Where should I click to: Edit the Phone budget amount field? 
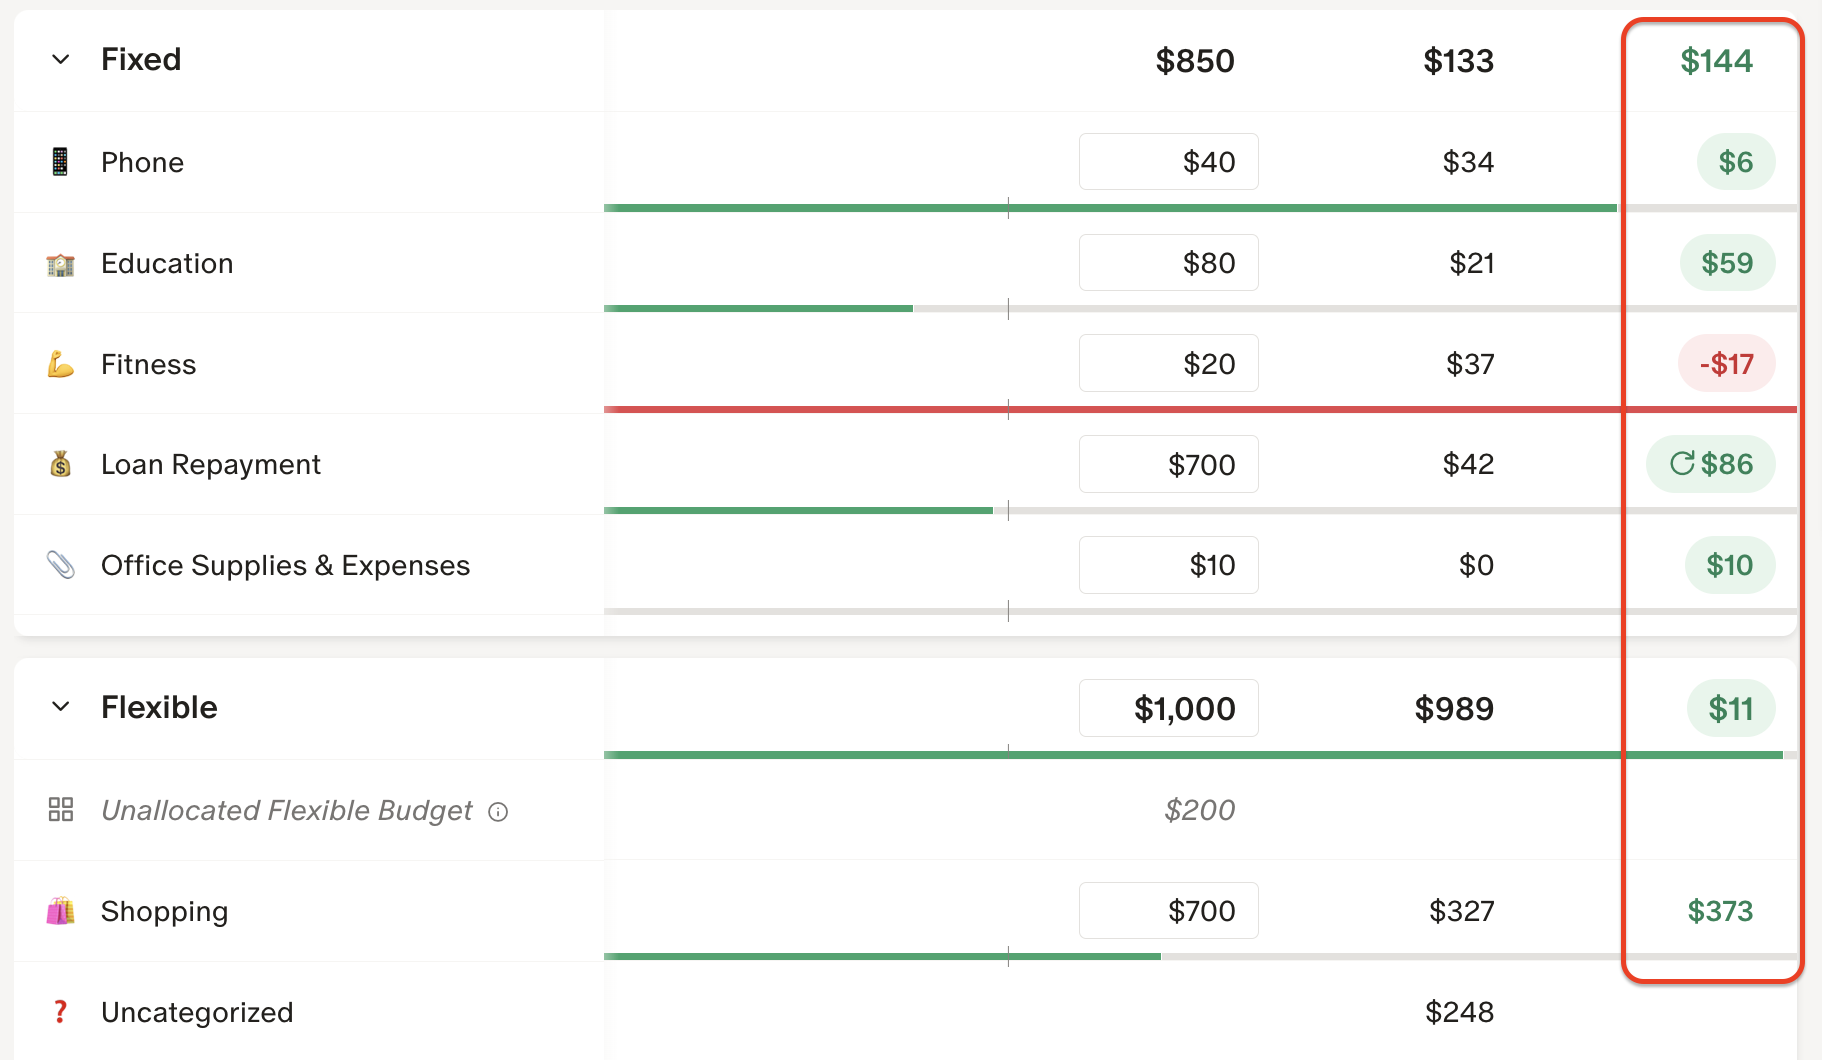[x=1168, y=162]
